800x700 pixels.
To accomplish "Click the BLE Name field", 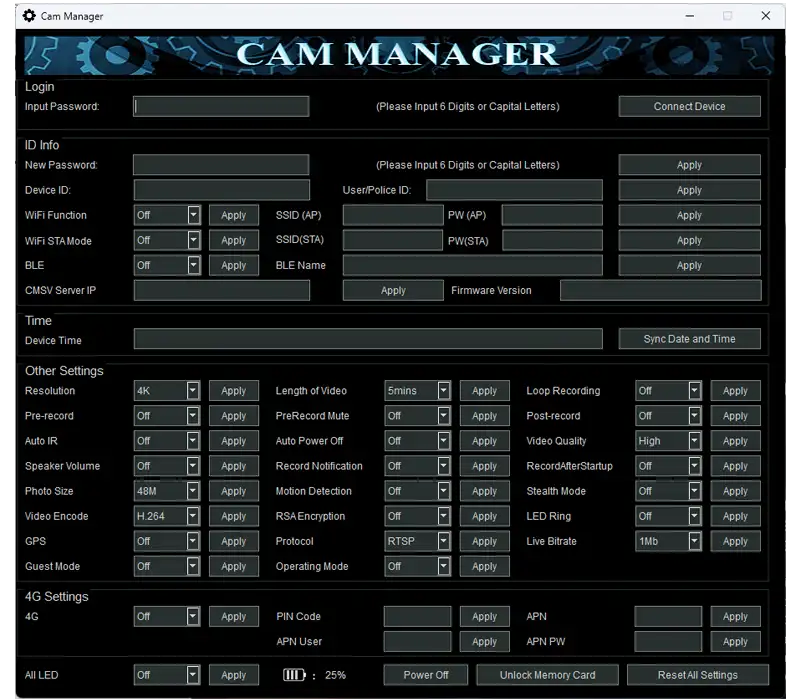I will pos(472,265).
